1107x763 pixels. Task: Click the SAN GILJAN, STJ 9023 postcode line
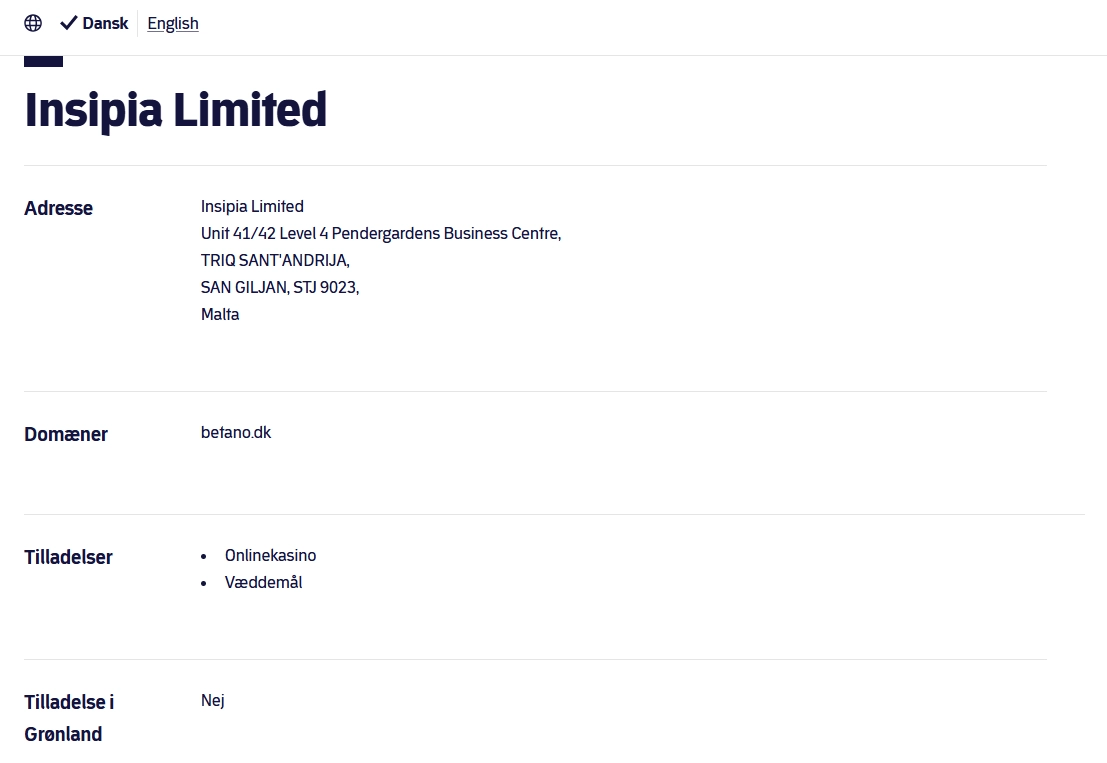point(280,287)
